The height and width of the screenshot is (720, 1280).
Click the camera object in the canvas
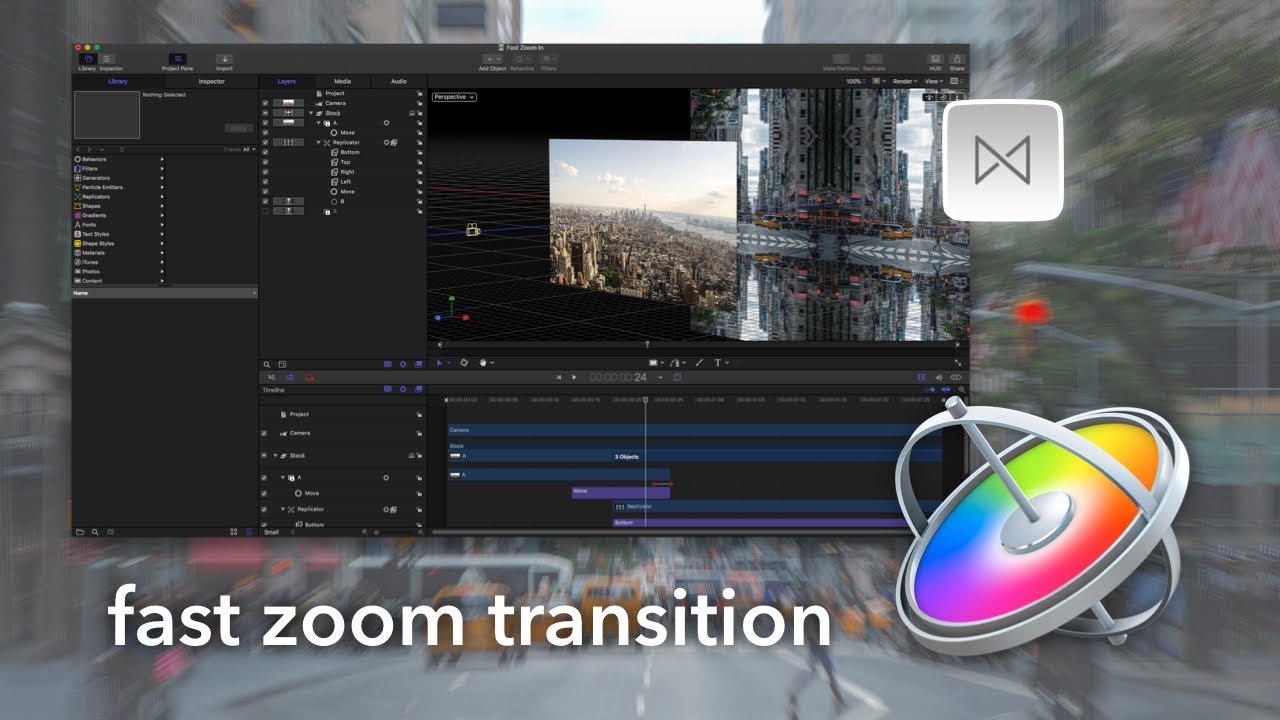click(472, 230)
